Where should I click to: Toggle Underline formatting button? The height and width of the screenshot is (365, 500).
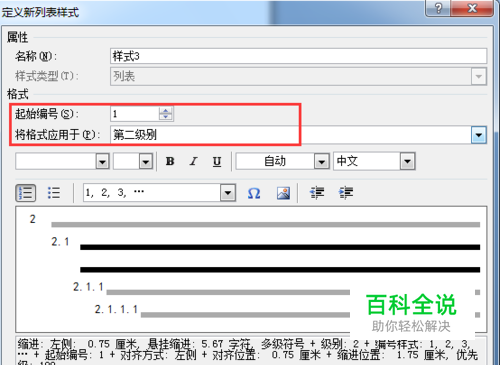(x=217, y=161)
